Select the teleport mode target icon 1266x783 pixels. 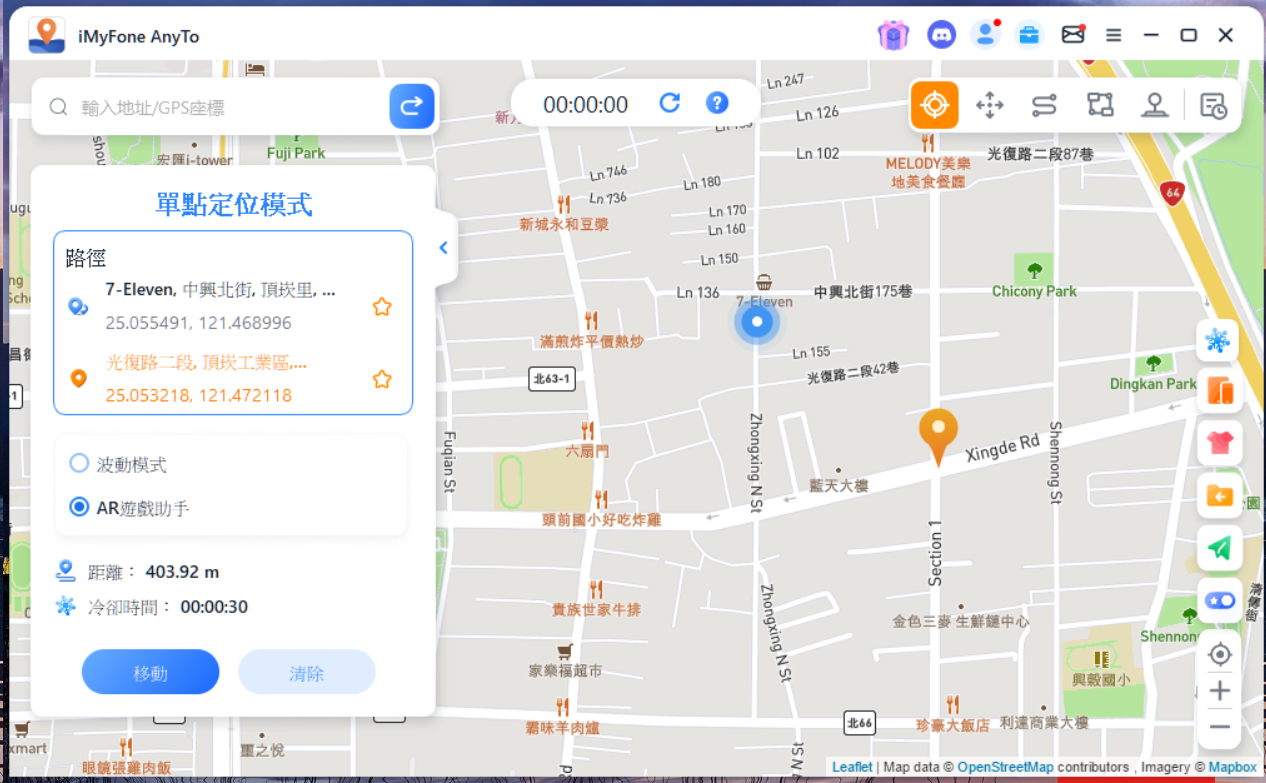pyautogui.click(x=934, y=105)
